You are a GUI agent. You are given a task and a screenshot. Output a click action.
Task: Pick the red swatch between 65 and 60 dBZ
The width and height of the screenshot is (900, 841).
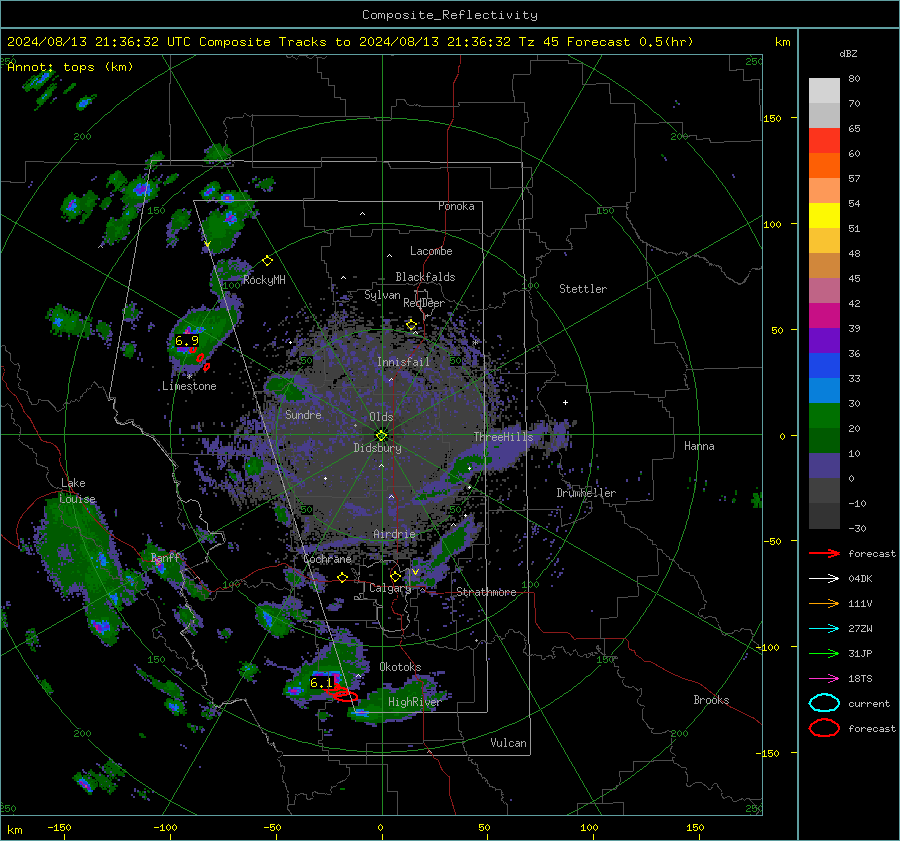point(824,141)
